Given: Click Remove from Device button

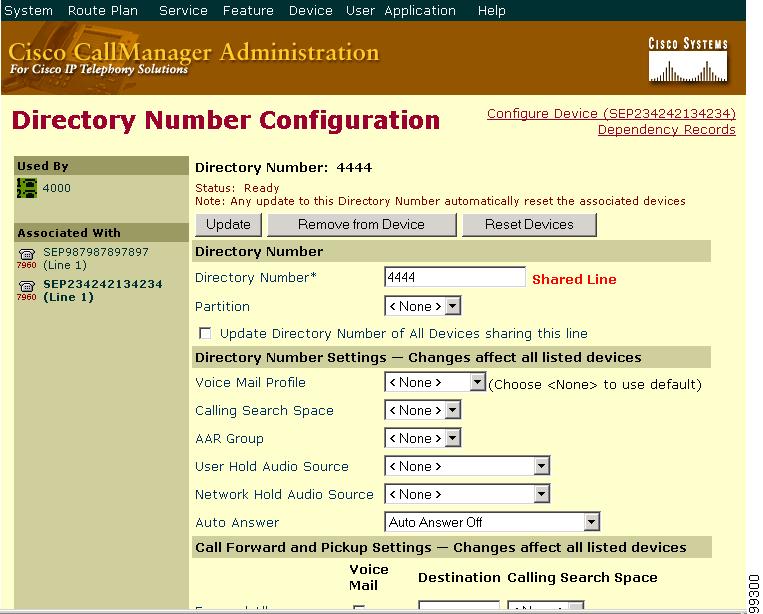Looking at the screenshot, I should point(362,225).
